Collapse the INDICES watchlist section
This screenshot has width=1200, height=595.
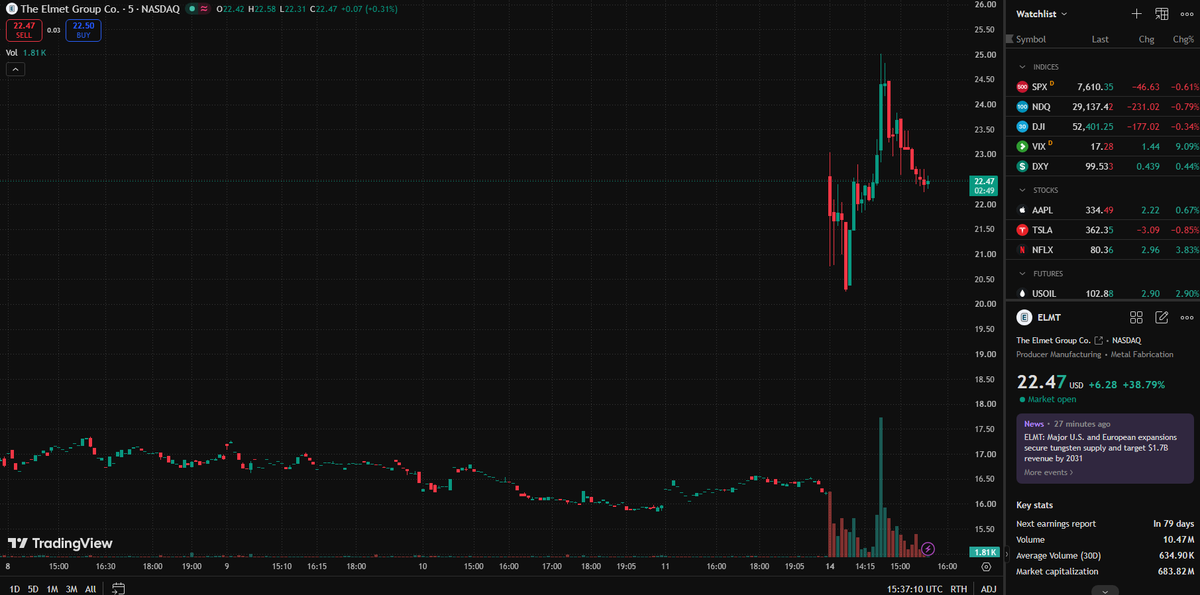click(1022, 67)
